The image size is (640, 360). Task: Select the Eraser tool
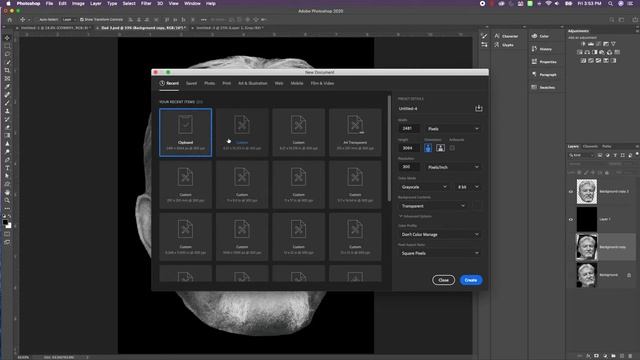tap(7, 127)
